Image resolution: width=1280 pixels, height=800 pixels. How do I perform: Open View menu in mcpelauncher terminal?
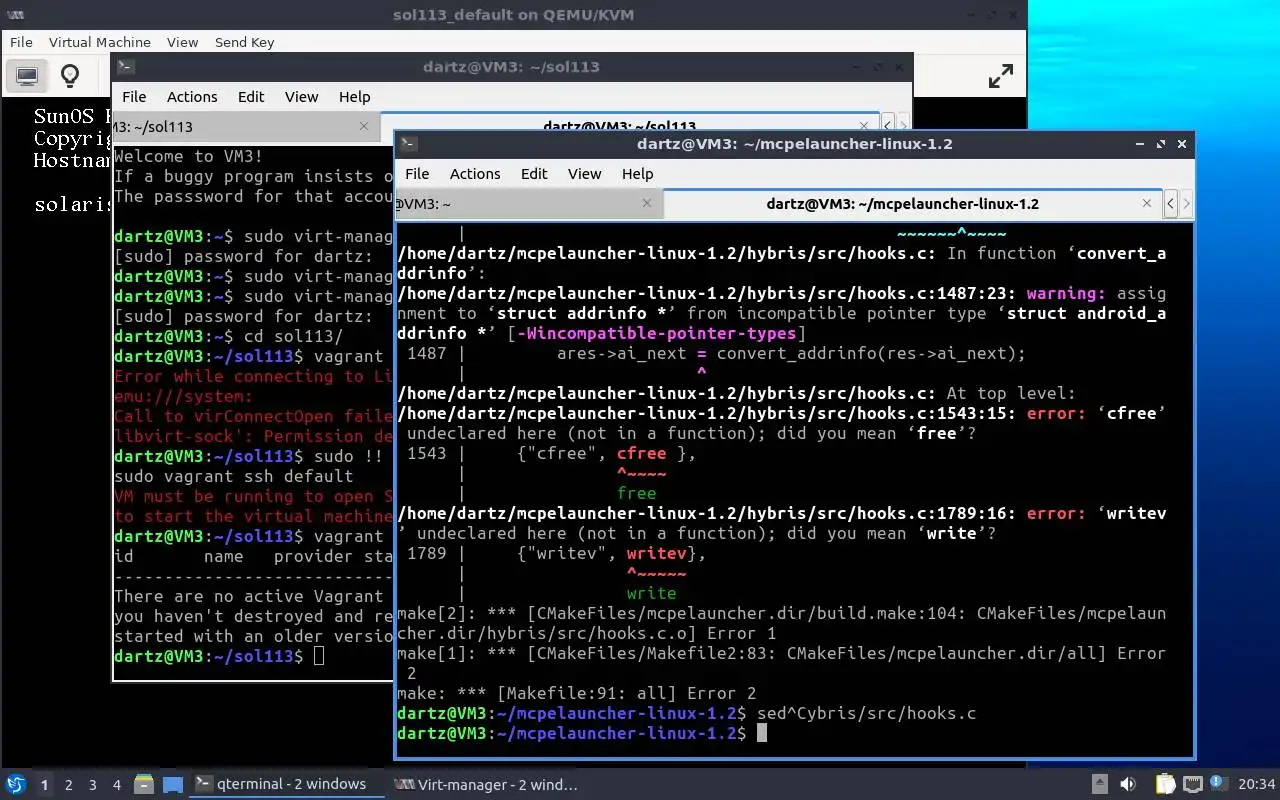tap(585, 173)
